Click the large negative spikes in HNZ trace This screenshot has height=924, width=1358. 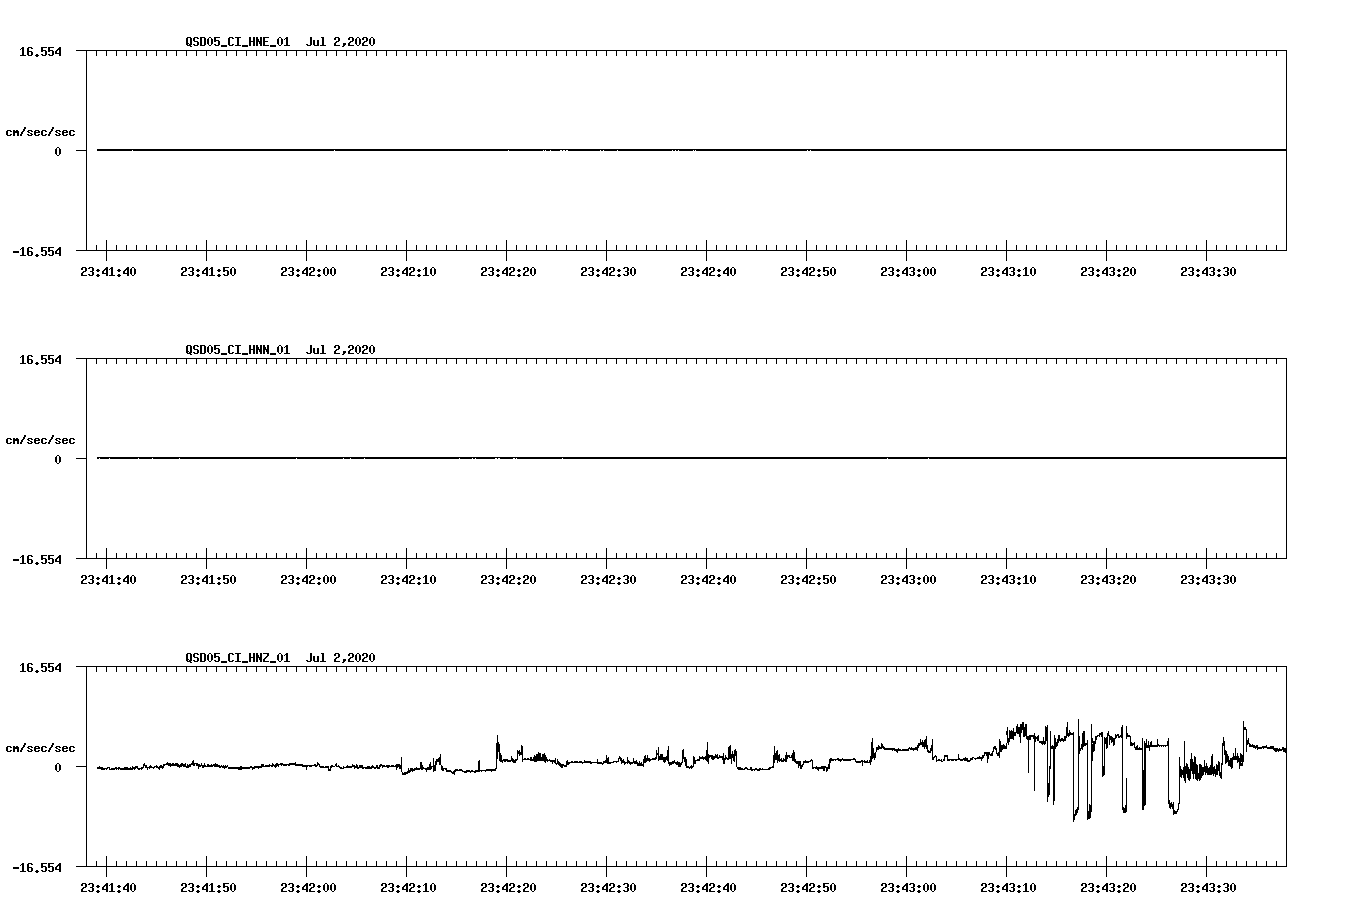pos(1105,770)
